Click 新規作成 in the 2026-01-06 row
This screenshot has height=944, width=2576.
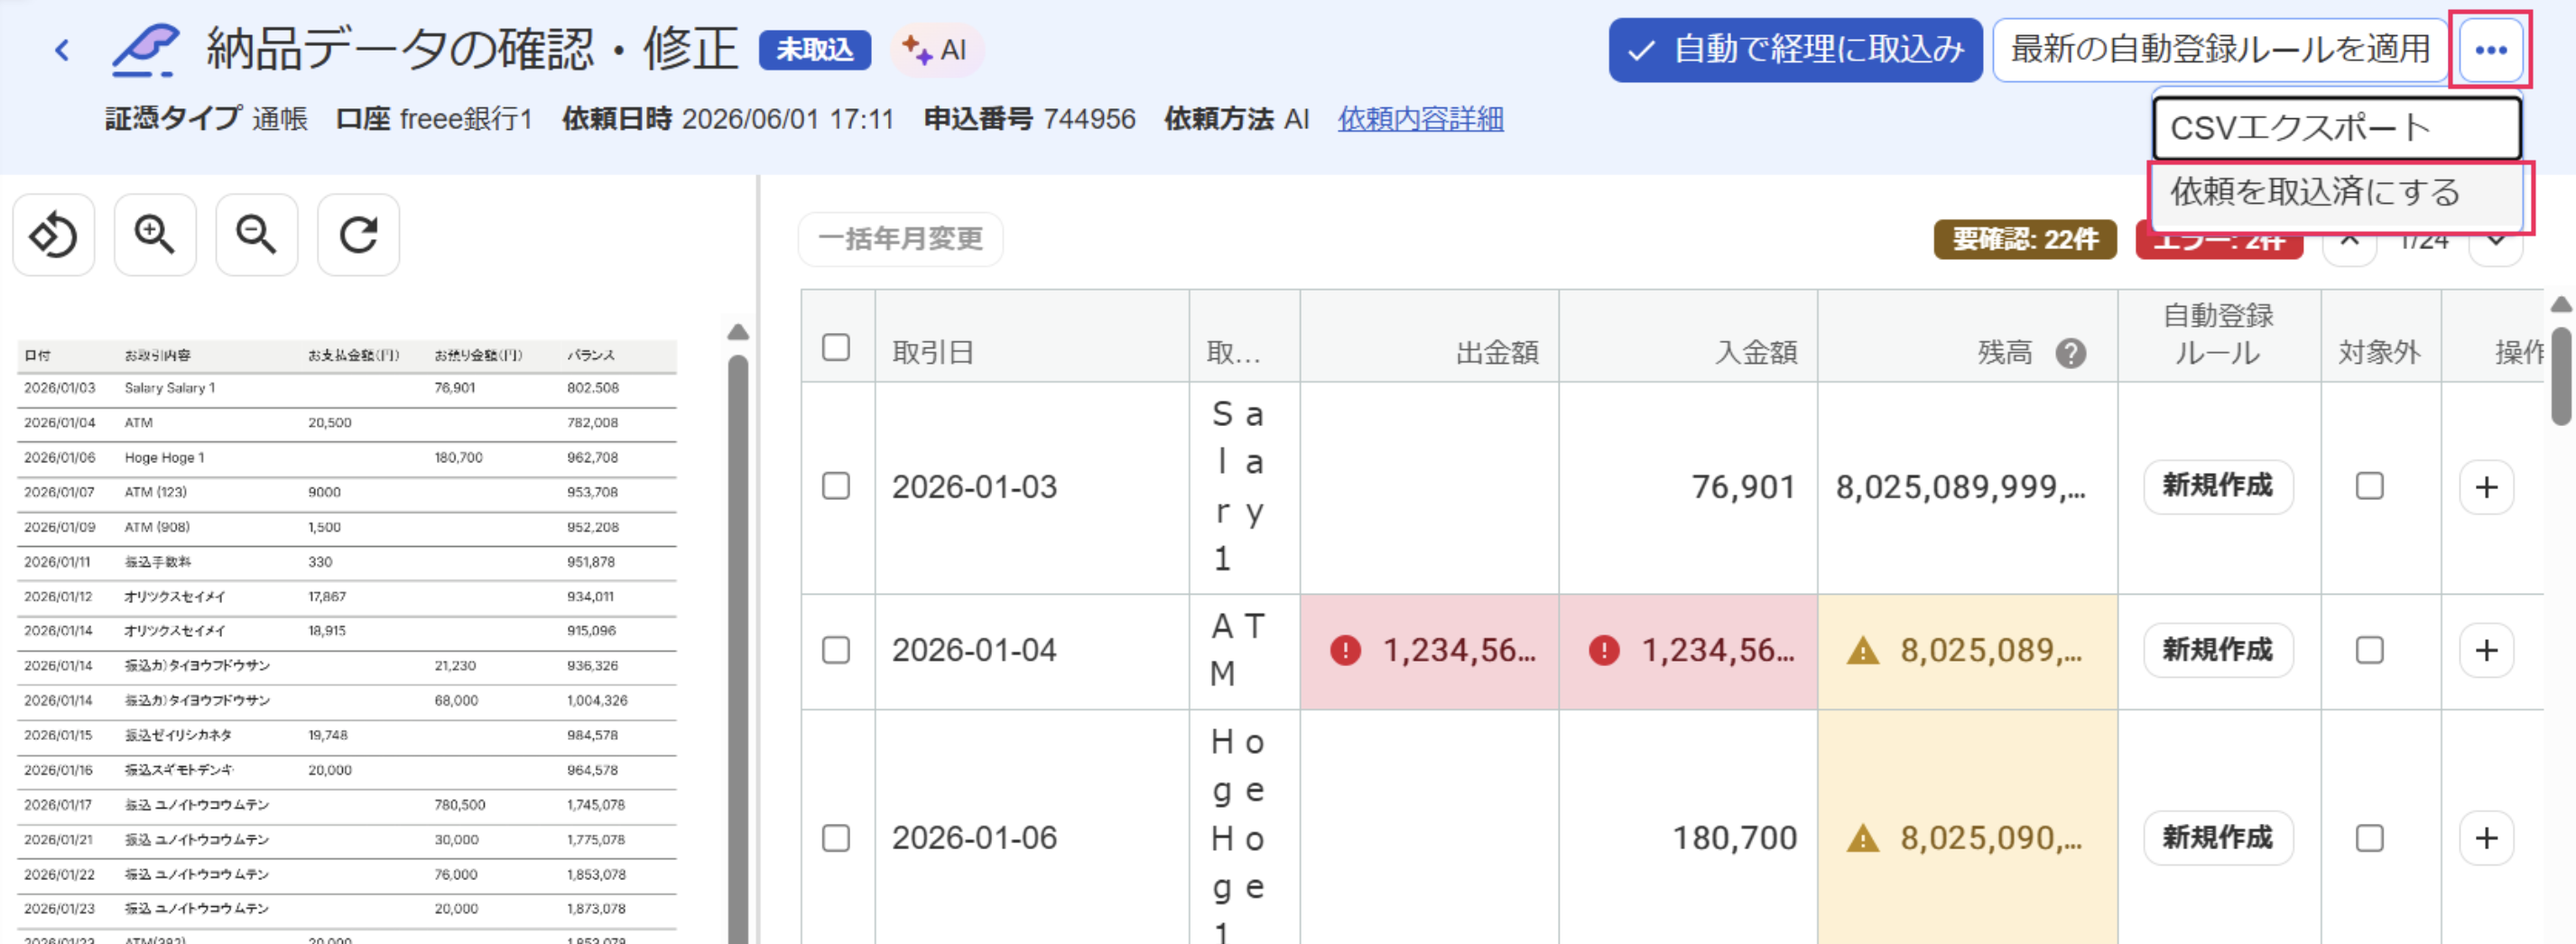pyautogui.click(x=2218, y=838)
